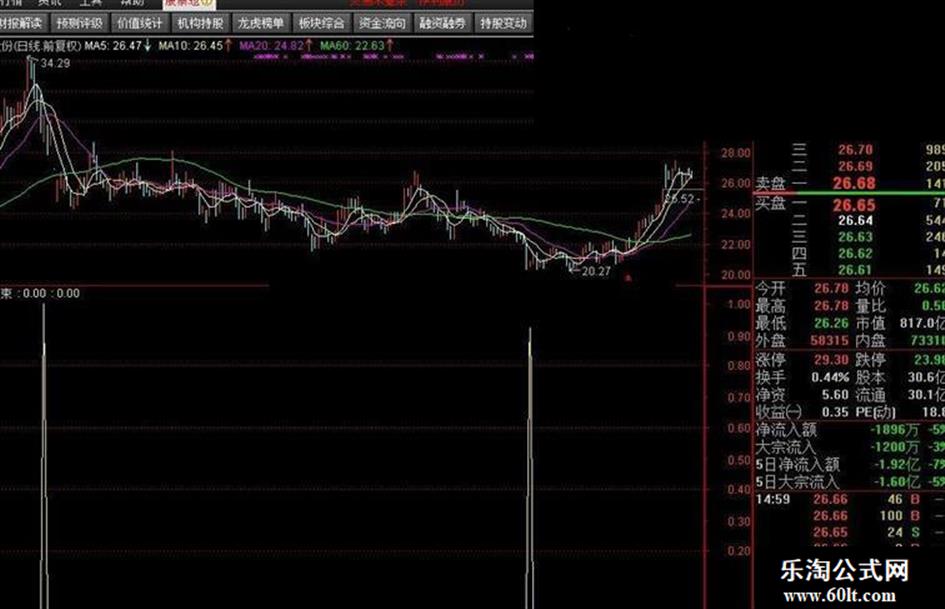Click the trade row with volume 100
Screen dimensions: 945x609
coord(850,516)
